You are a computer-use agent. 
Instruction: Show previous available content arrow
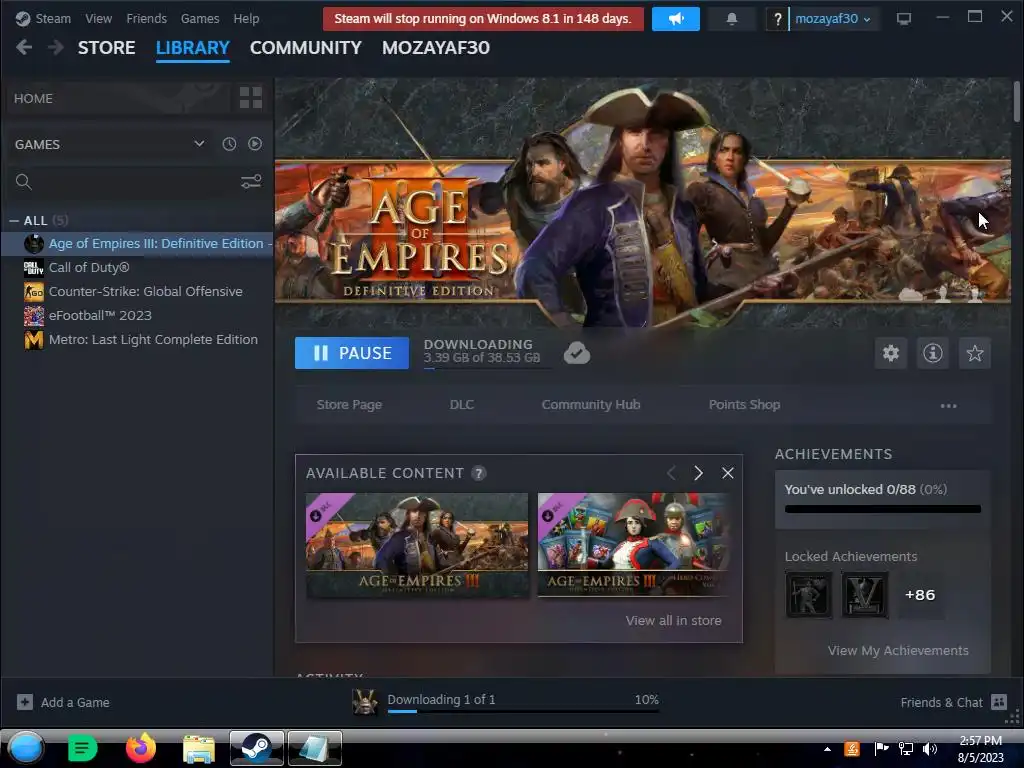click(671, 473)
